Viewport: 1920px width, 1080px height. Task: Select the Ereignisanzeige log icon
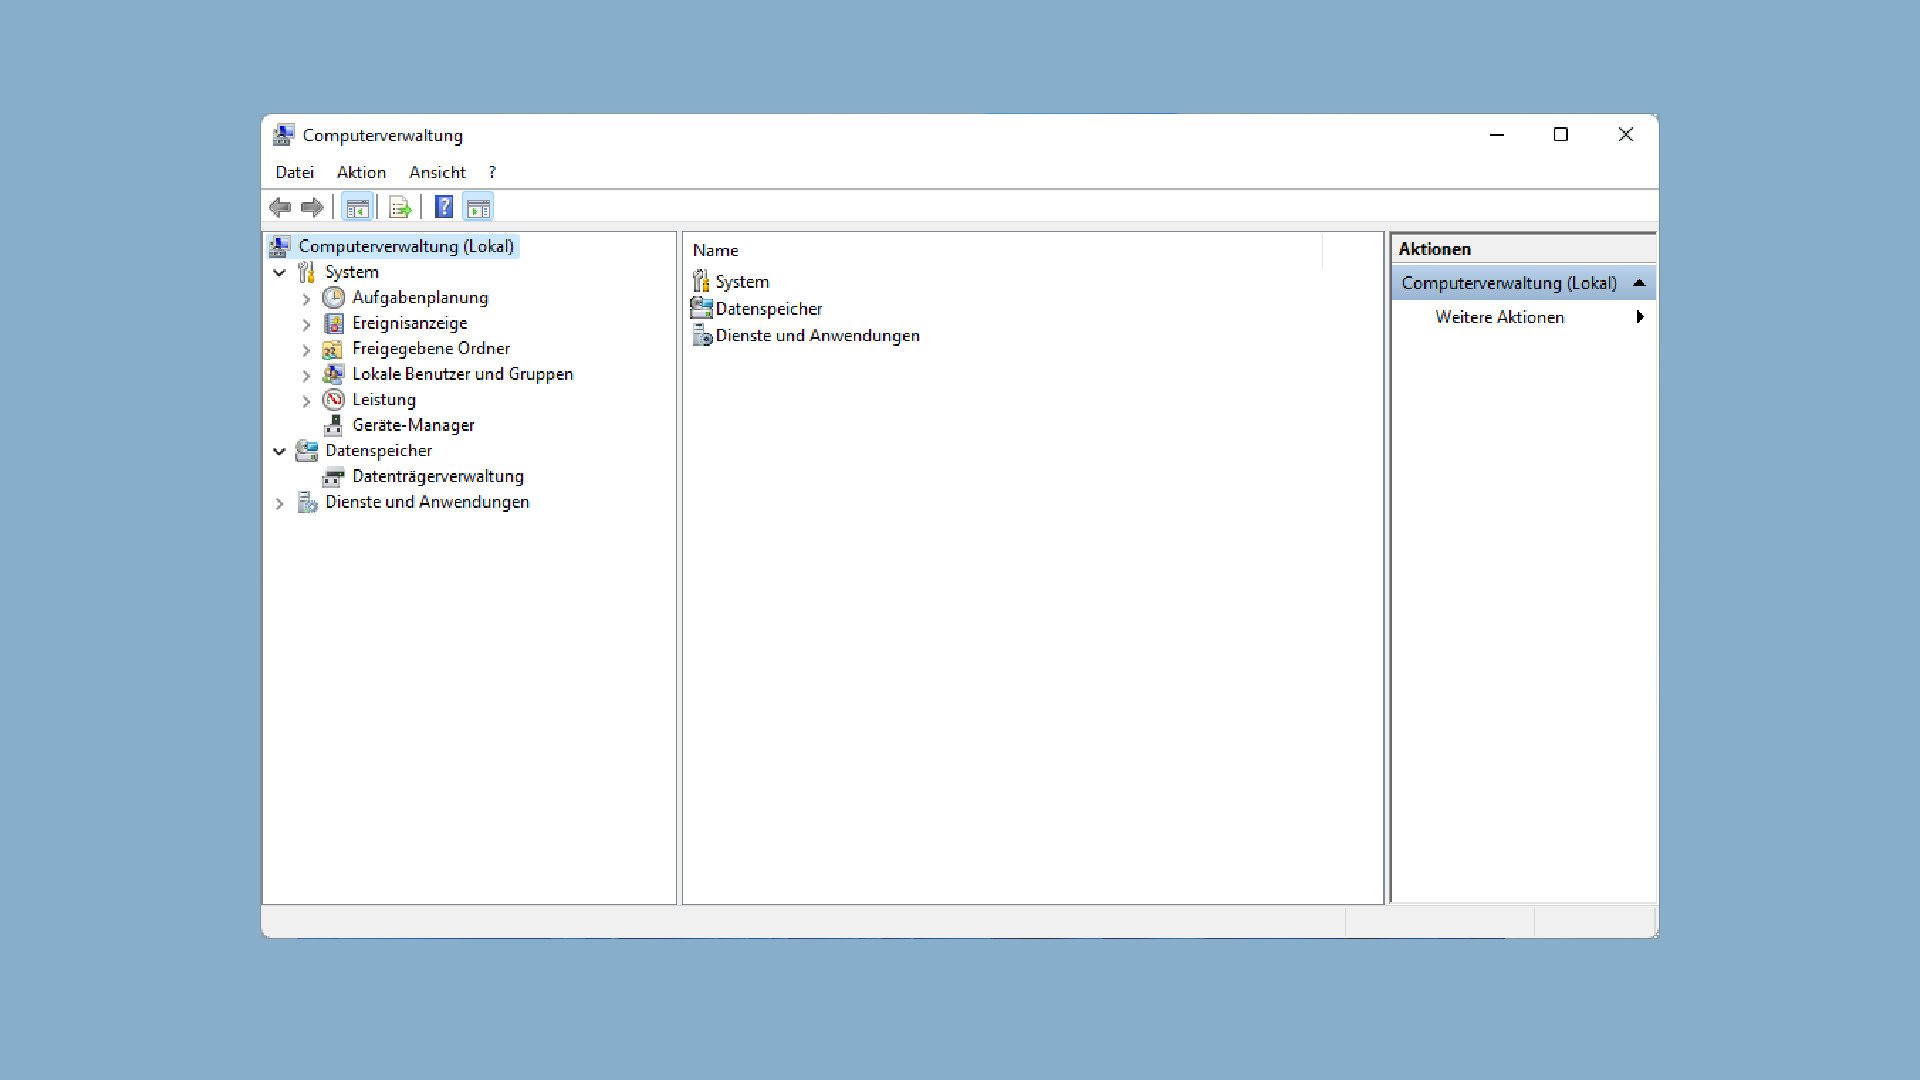[x=334, y=323]
